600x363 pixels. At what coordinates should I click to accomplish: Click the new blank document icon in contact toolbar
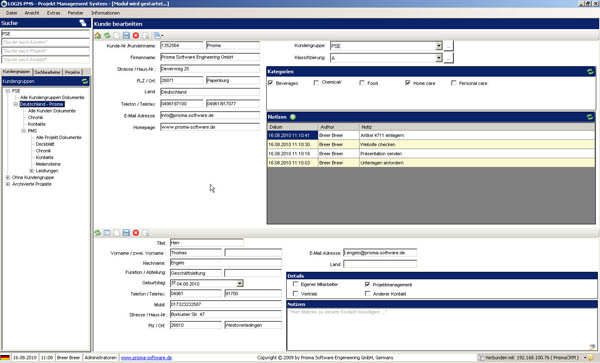[x=116, y=233]
